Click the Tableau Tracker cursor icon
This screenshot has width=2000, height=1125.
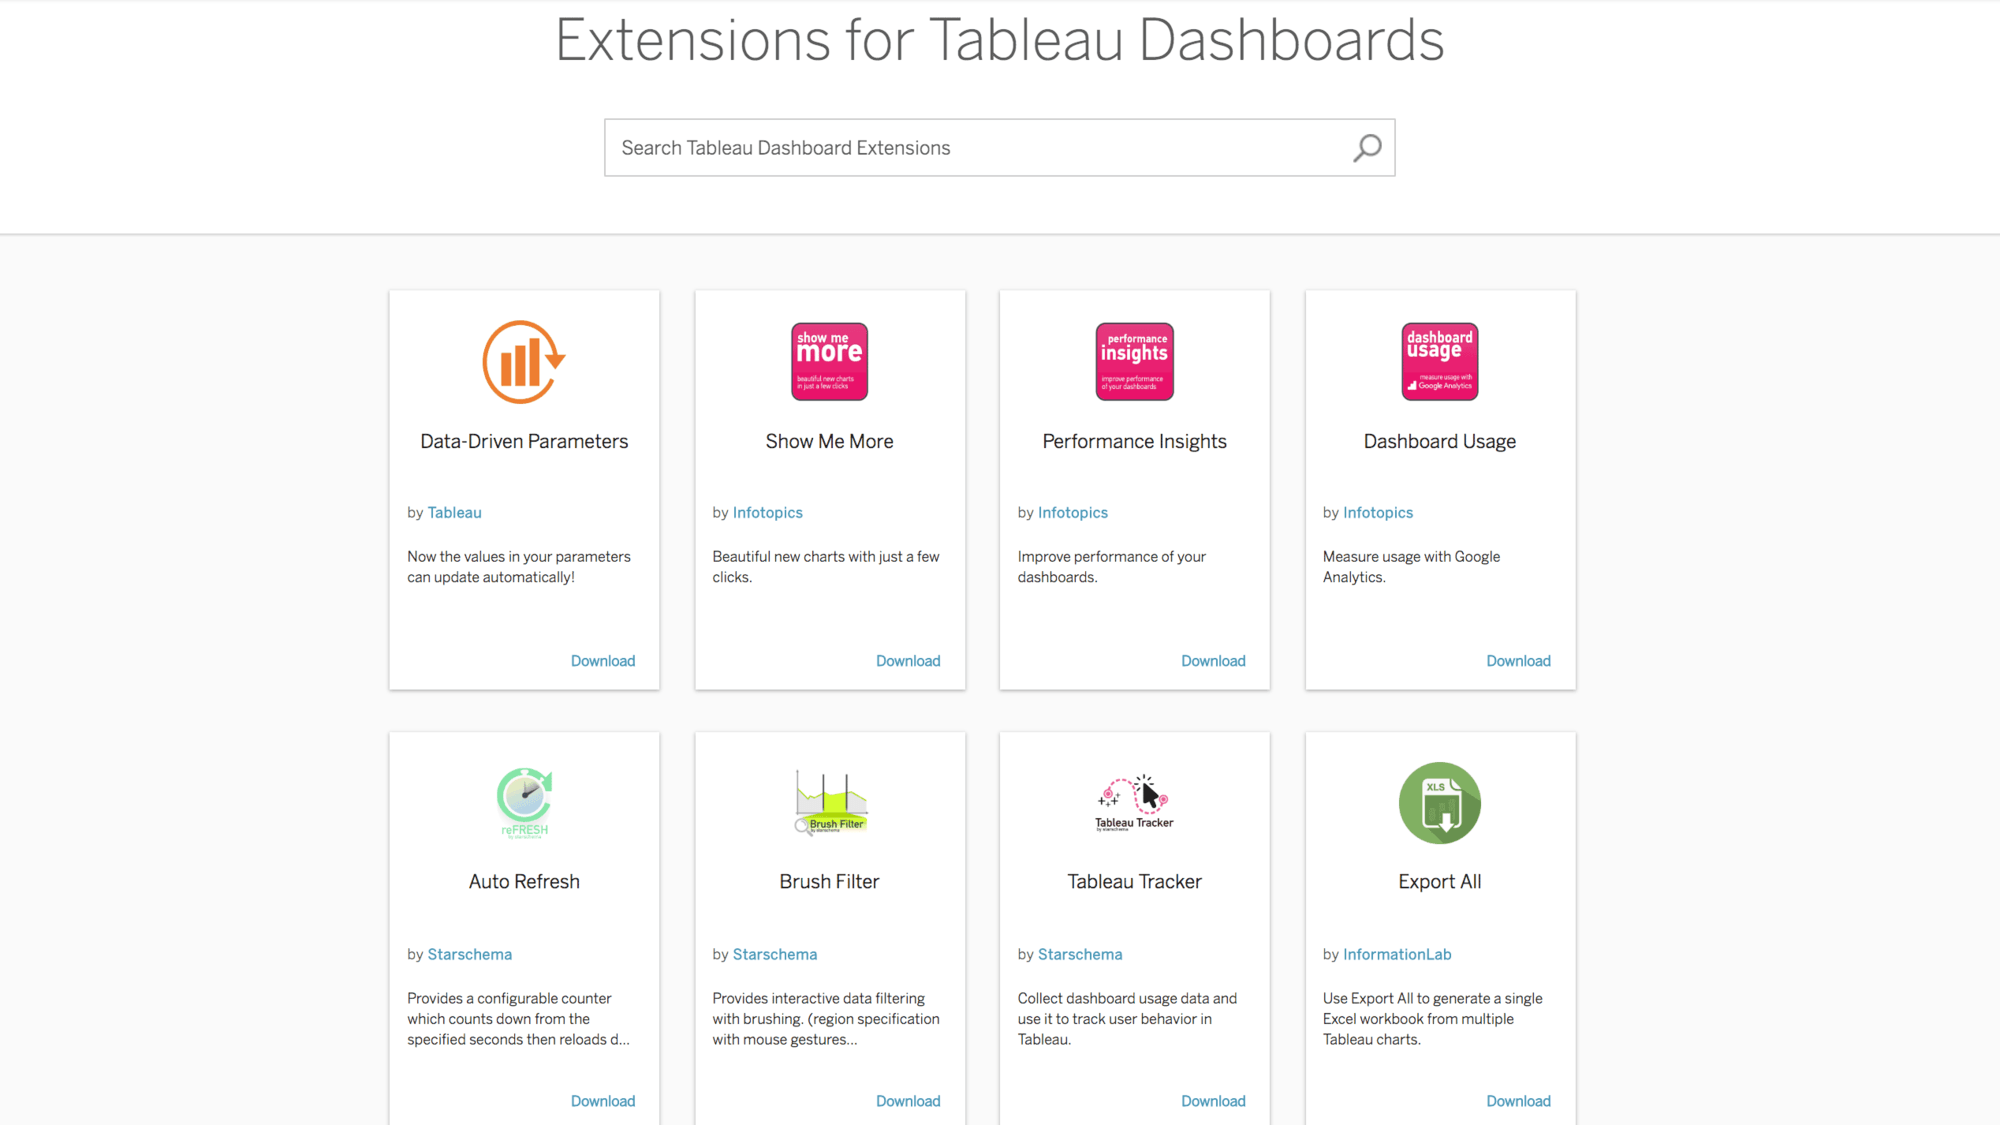tap(1134, 801)
